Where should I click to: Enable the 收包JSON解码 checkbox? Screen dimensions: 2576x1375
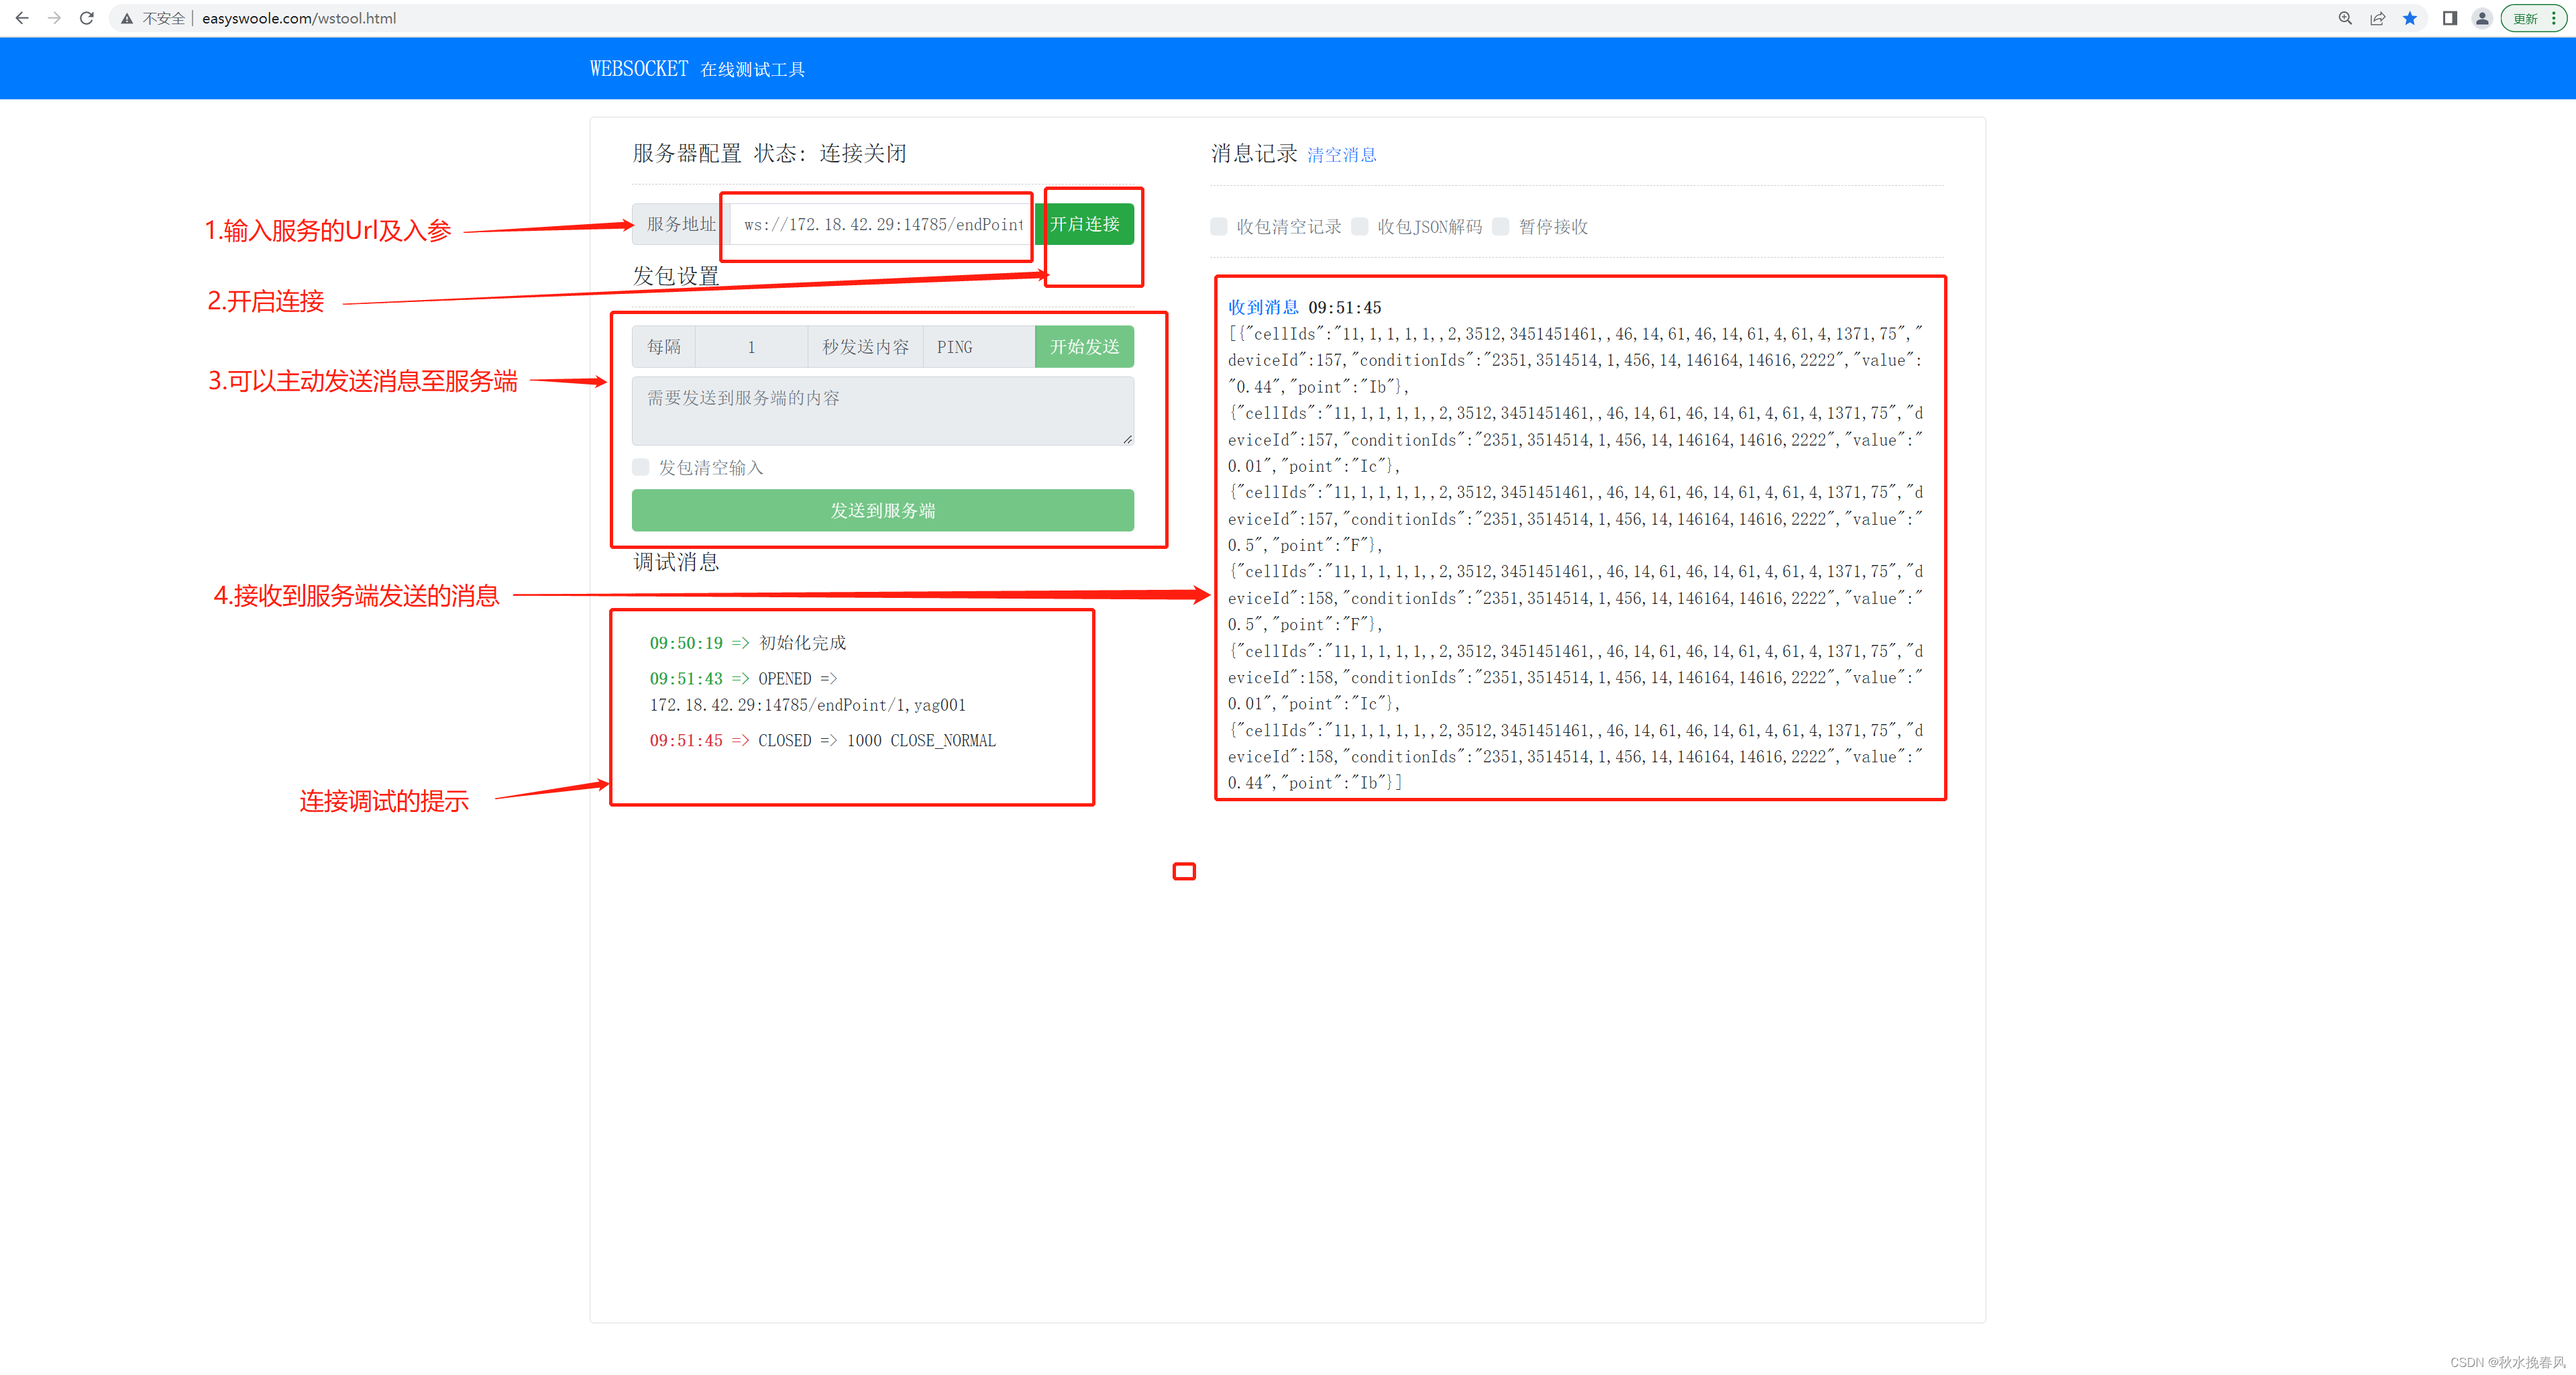point(1360,226)
